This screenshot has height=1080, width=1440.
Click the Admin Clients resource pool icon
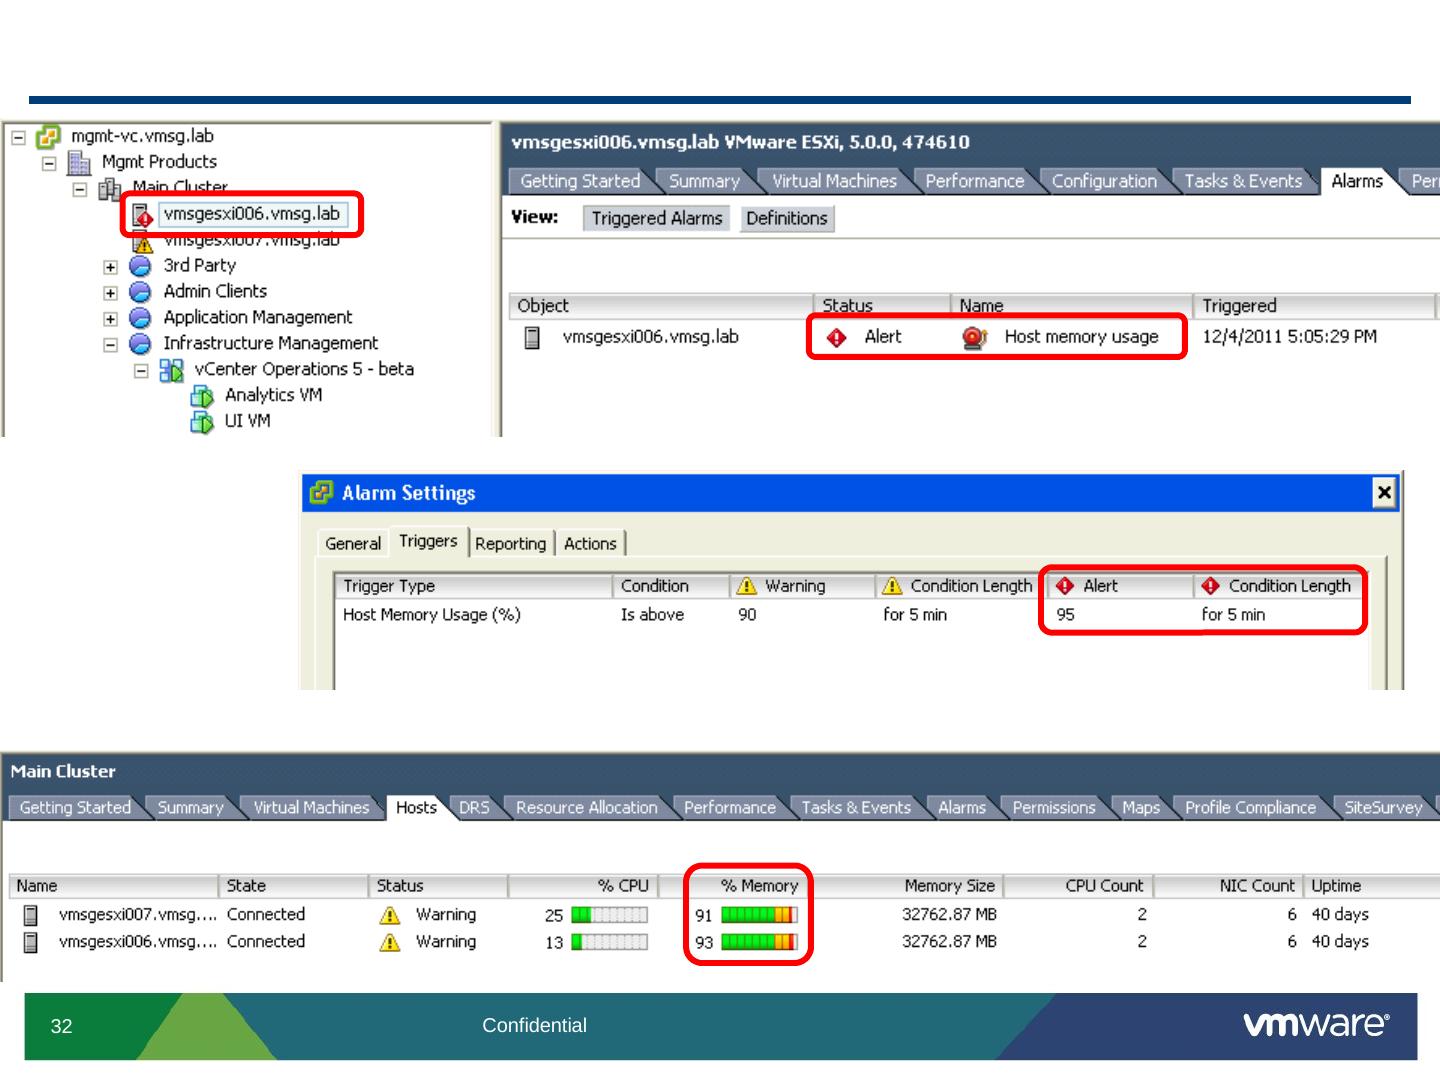141,292
